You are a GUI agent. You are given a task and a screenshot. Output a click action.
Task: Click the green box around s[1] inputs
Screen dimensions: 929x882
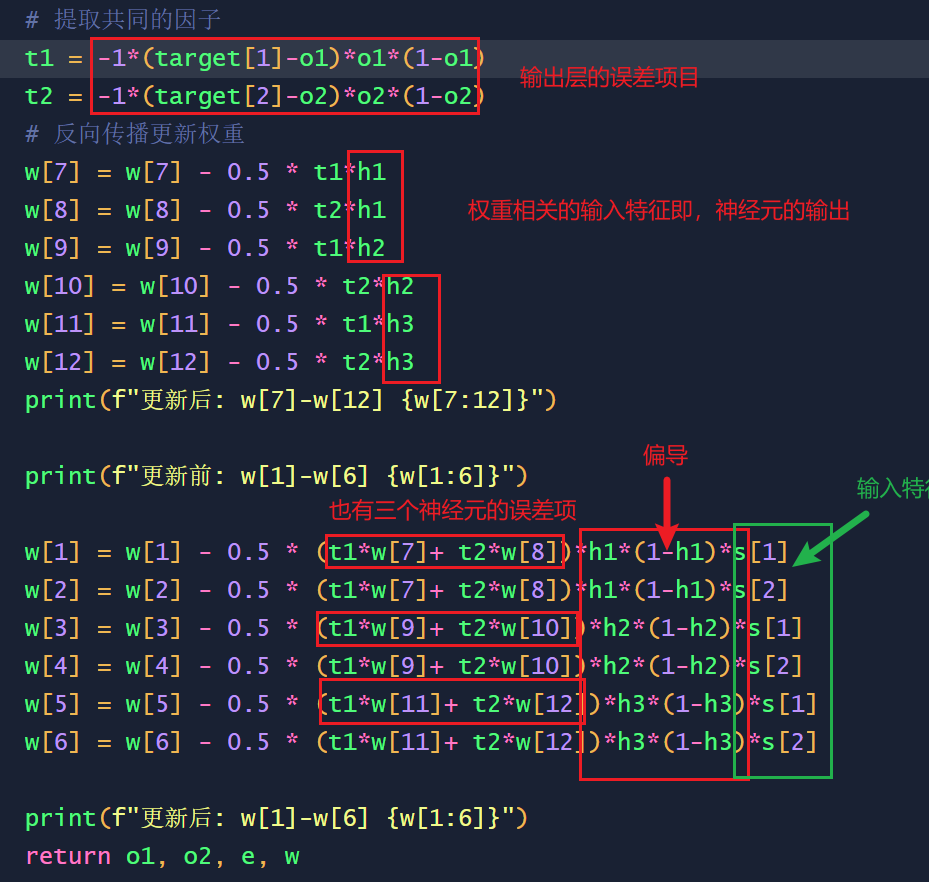point(783,650)
